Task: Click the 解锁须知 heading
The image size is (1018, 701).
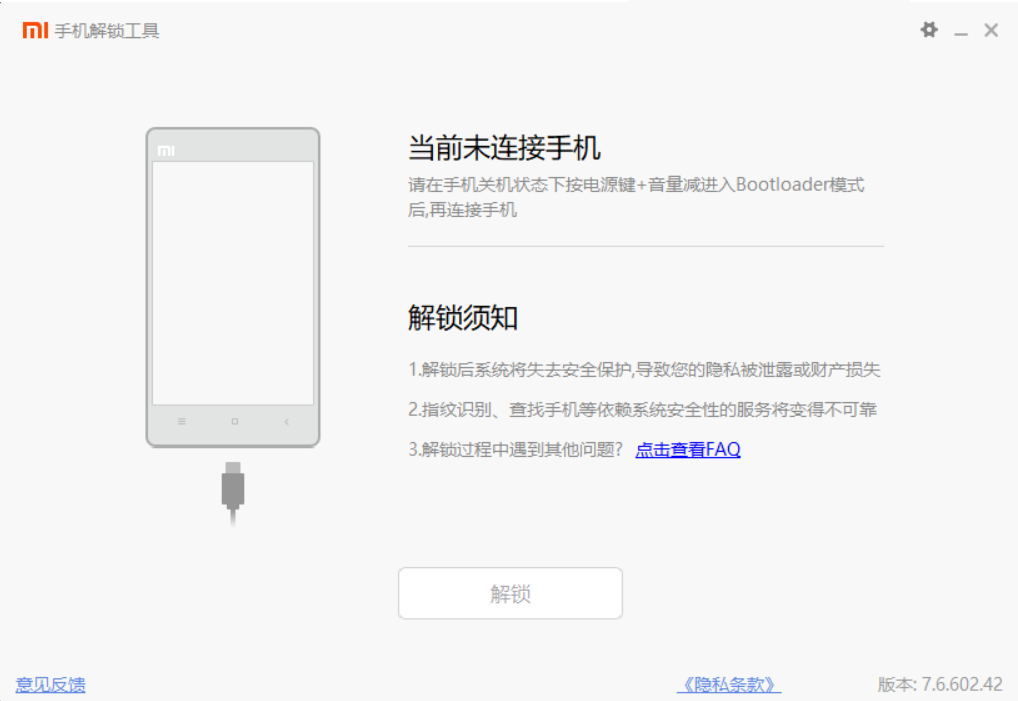Action: point(463,318)
